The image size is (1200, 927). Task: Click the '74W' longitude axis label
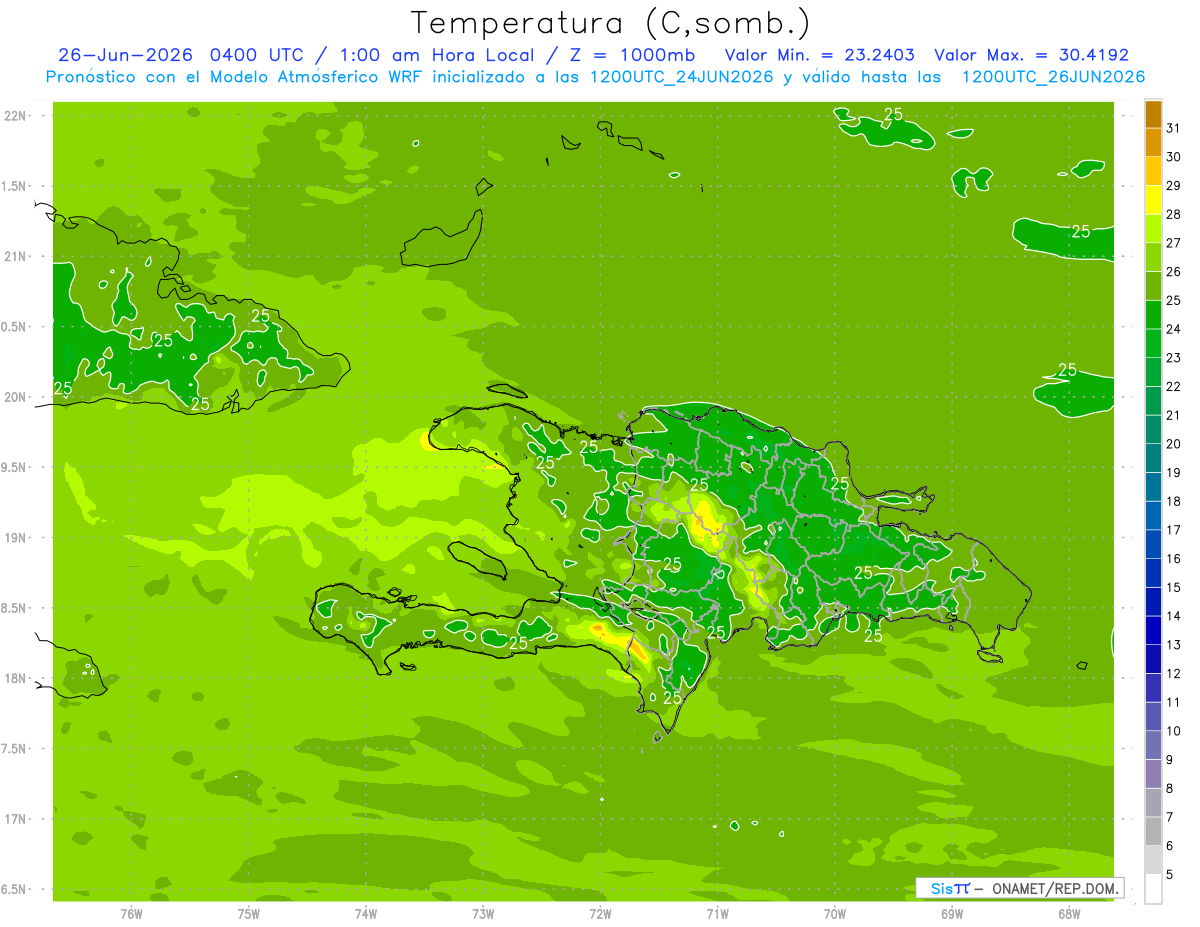point(366,913)
